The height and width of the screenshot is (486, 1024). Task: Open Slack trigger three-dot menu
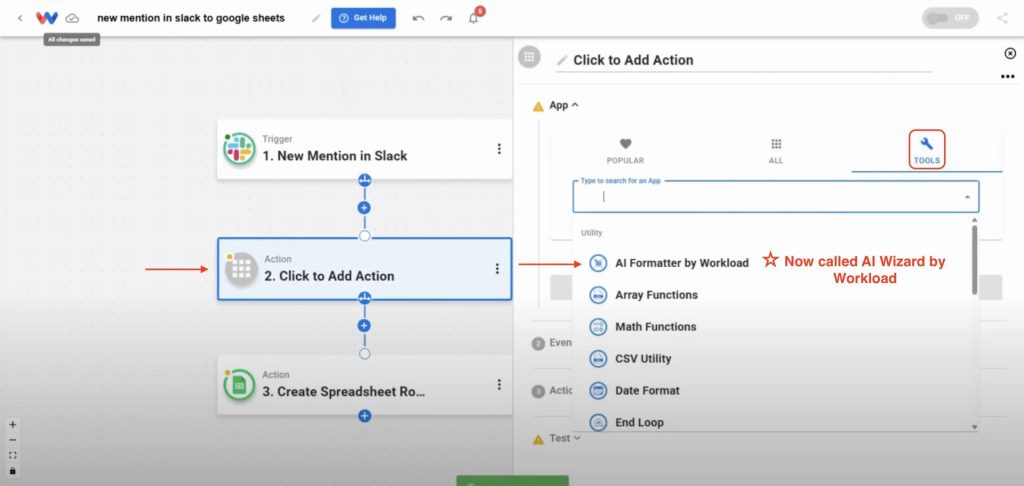click(x=499, y=149)
